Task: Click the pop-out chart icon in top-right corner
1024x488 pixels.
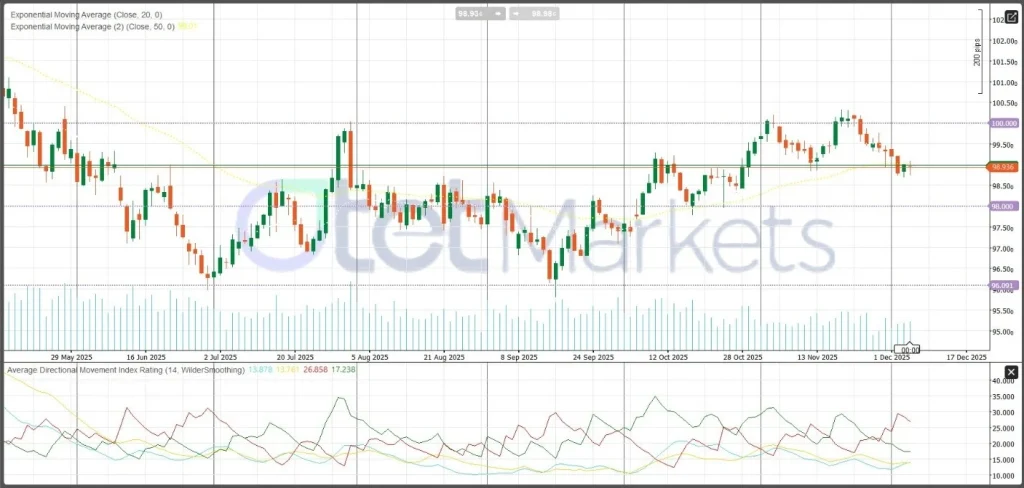Action: pos(1011,17)
